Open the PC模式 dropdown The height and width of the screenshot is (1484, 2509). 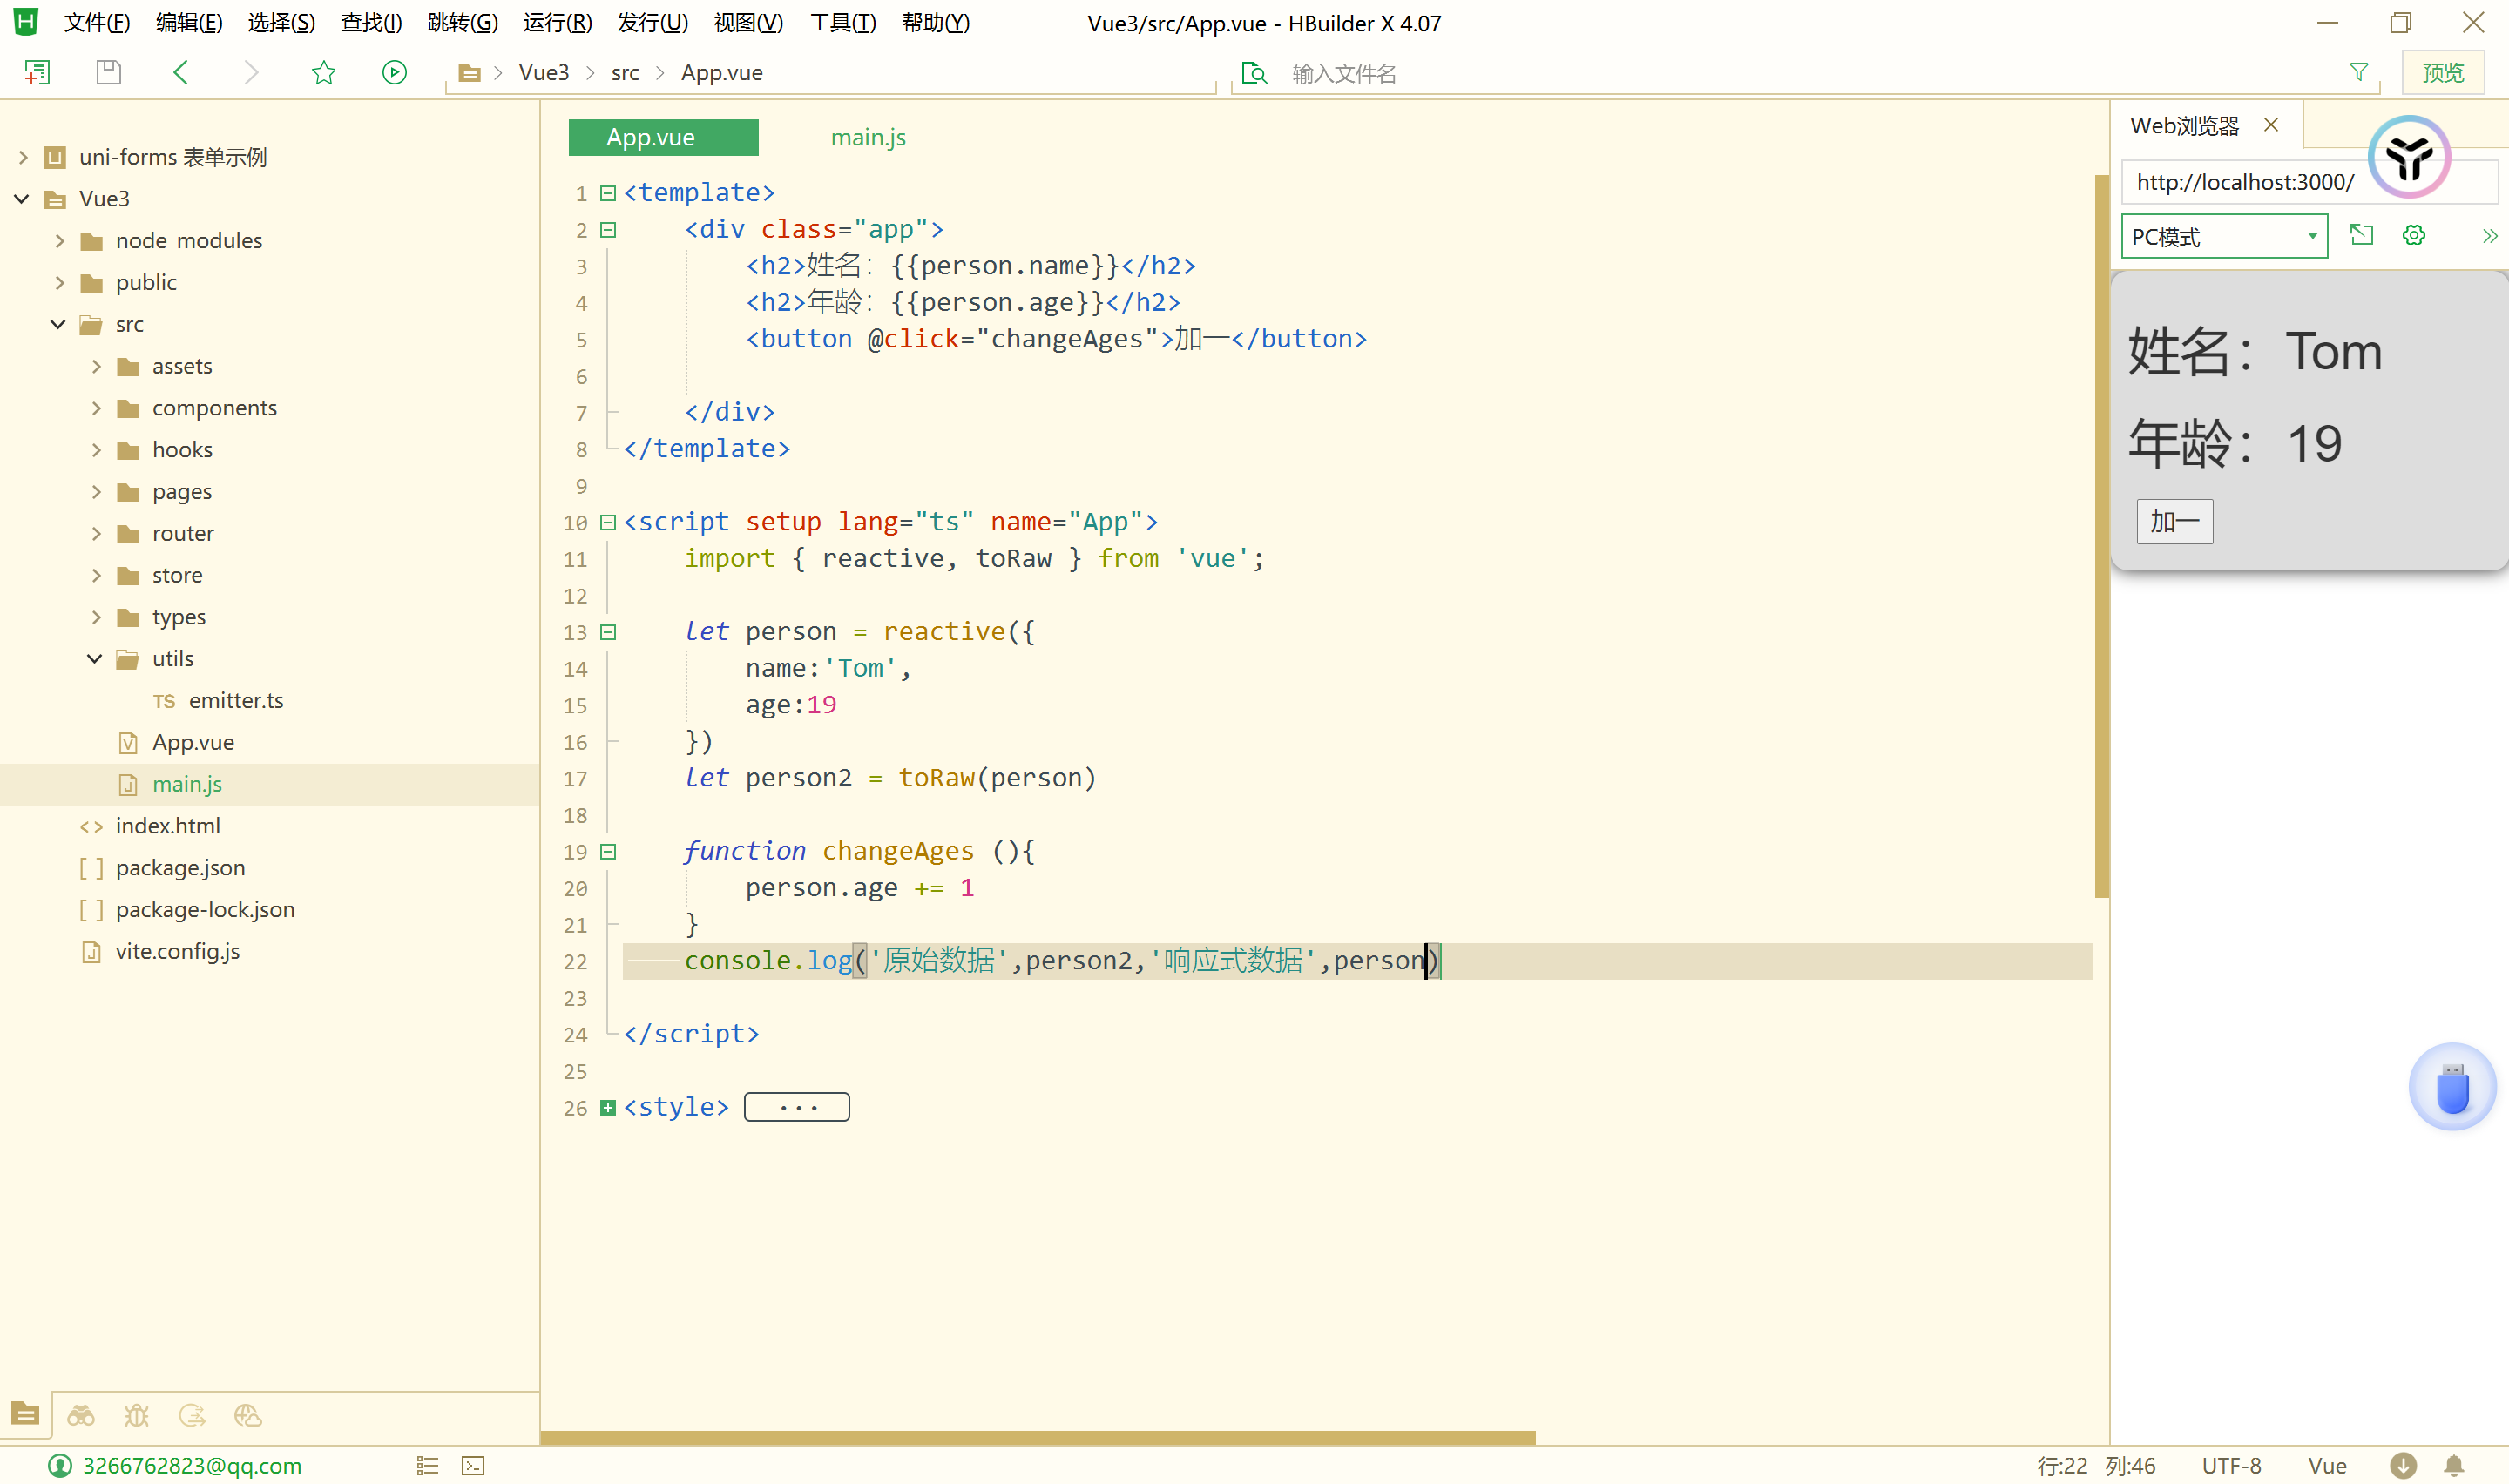2223,236
